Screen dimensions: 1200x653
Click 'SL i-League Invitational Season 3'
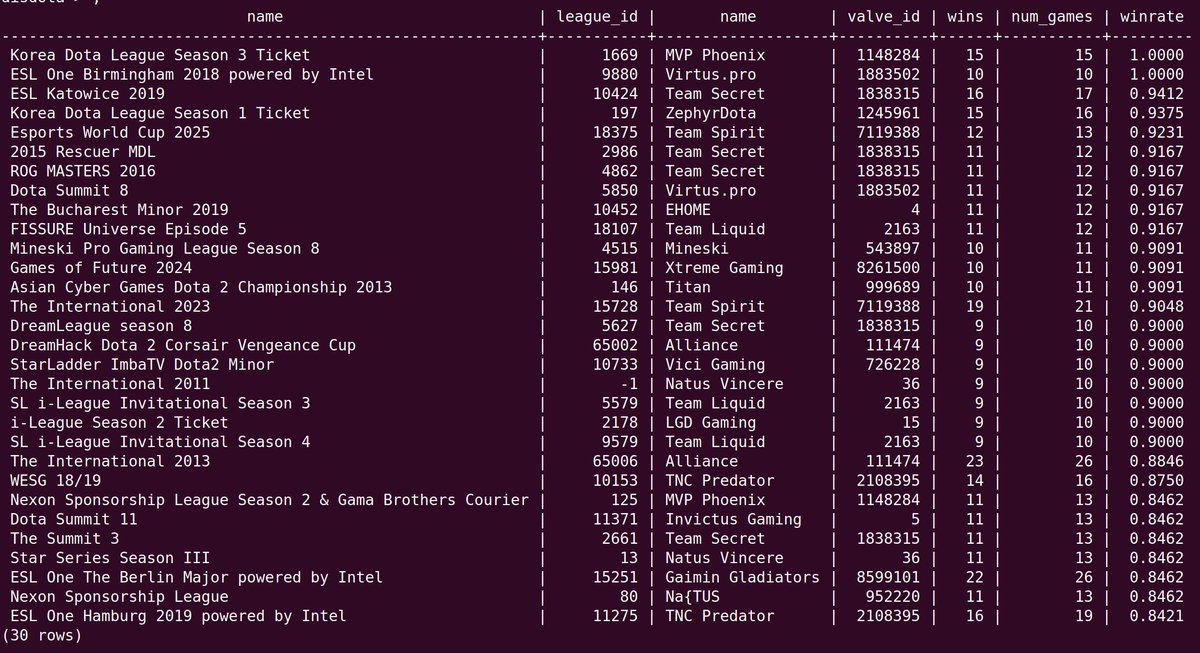(160, 403)
